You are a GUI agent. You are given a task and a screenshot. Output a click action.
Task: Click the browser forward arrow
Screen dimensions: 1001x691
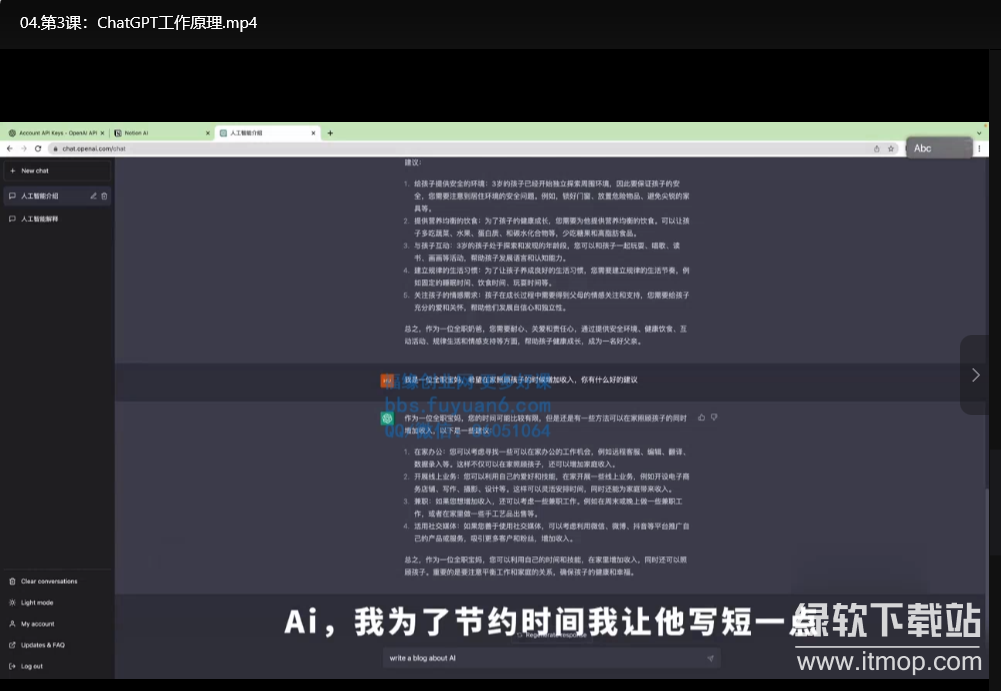click(x=24, y=148)
